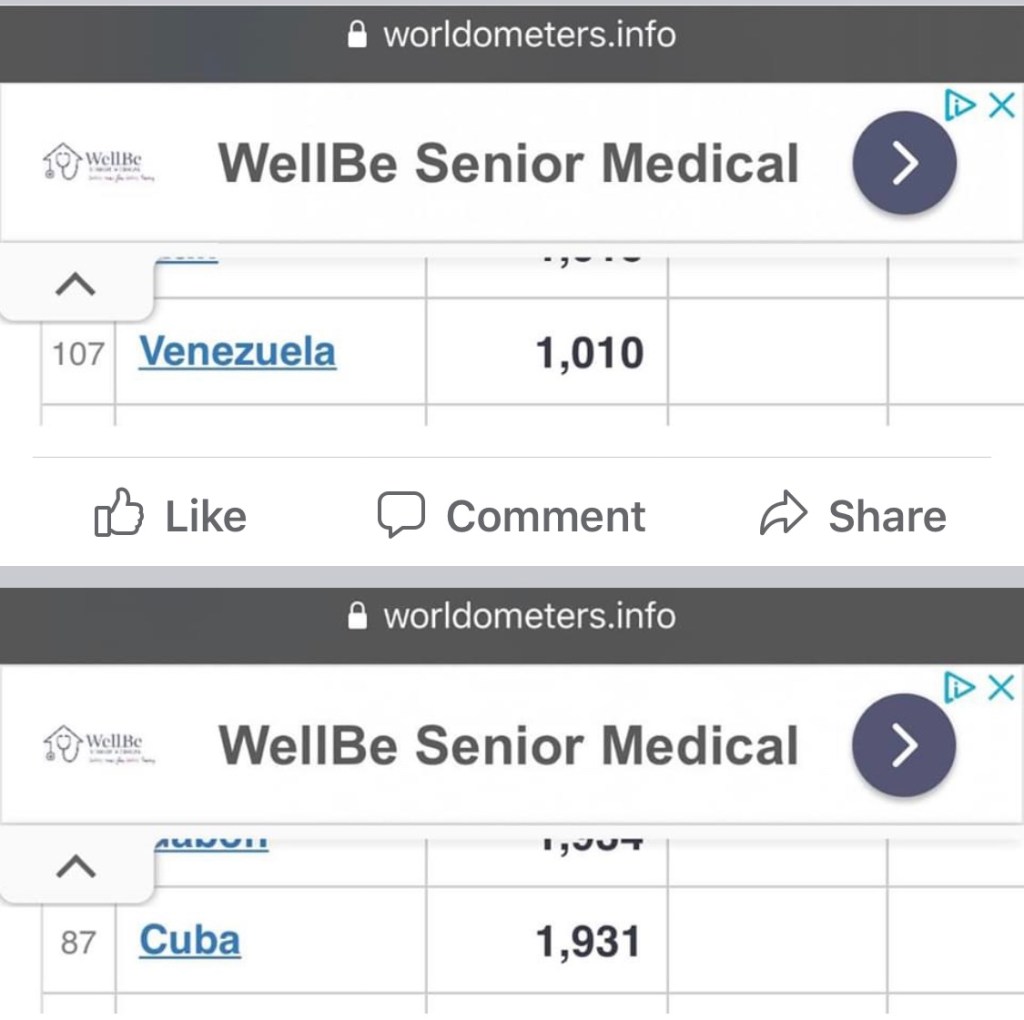
Task: Click the Share arrow icon
Action: click(783, 514)
